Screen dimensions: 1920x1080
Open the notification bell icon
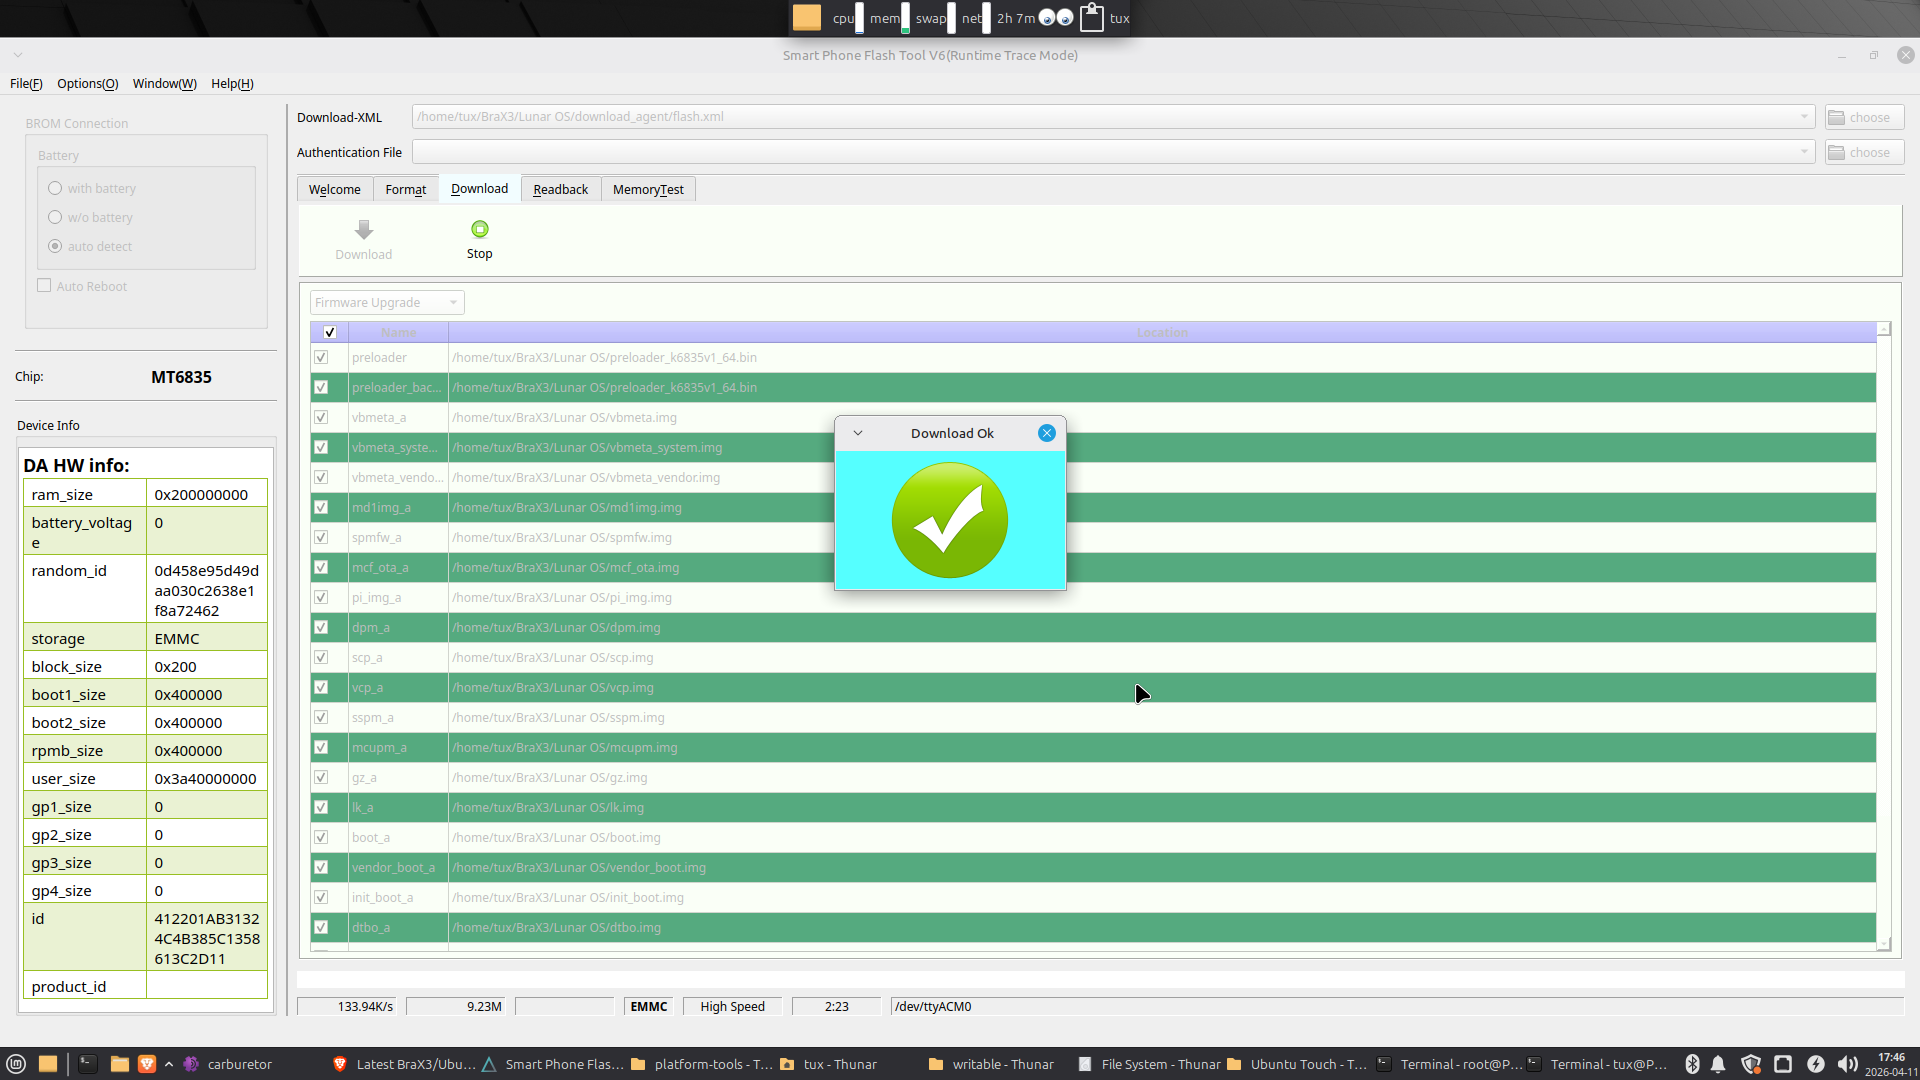pos(1718,1064)
